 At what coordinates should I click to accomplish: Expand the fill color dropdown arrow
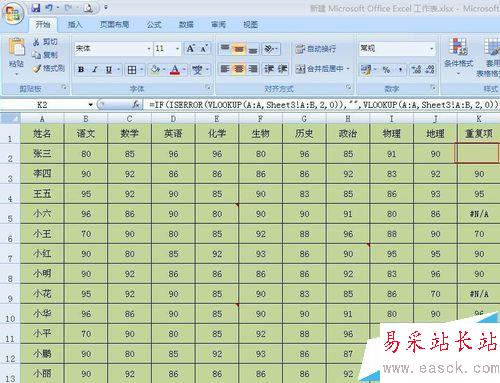[164, 69]
